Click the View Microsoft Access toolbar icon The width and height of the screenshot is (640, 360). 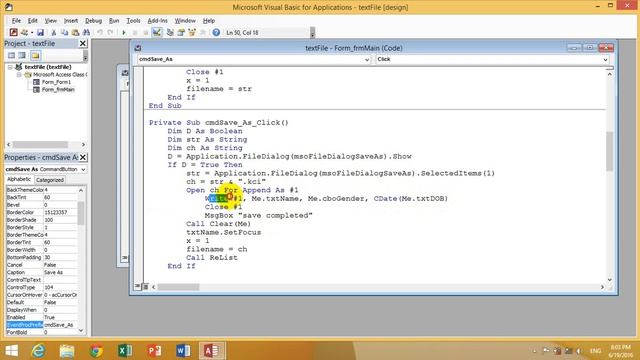[13, 32]
